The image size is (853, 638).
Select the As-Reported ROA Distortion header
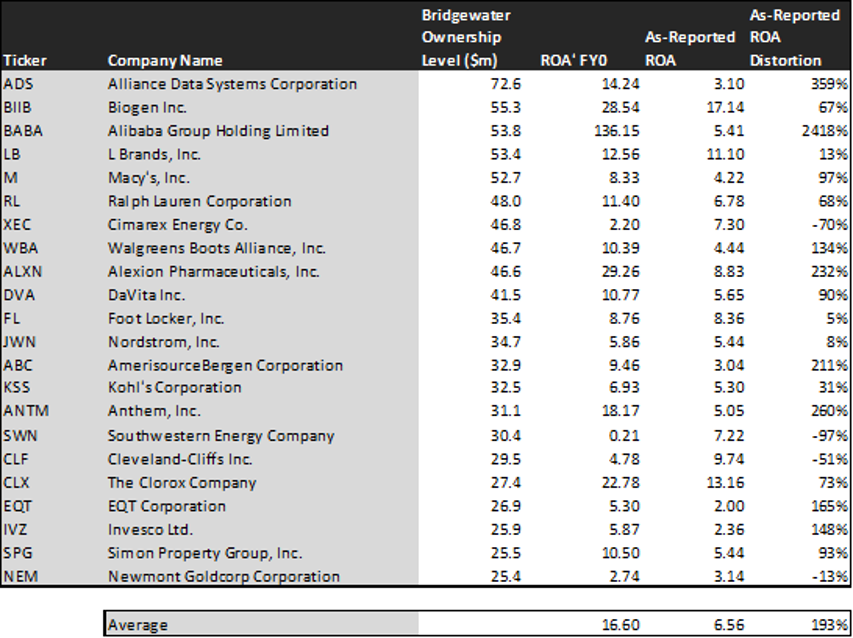coord(794,38)
